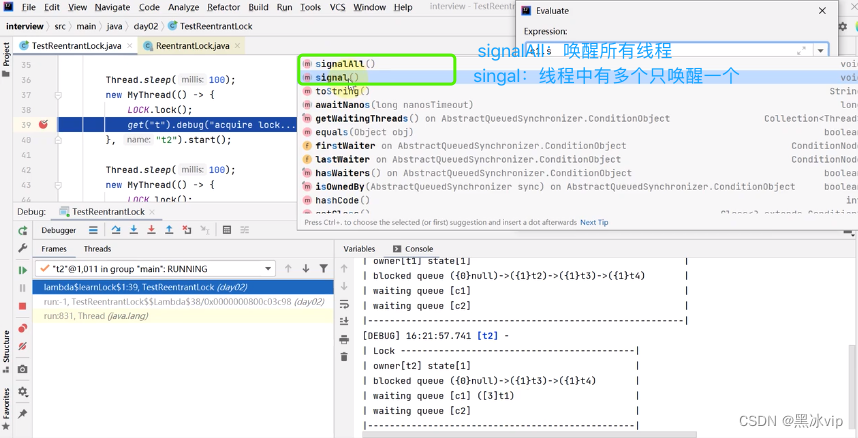Pause the program in the debug sidebar
The height and width of the screenshot is (438, 858).
pyautogui.click(x=22, y=288)
